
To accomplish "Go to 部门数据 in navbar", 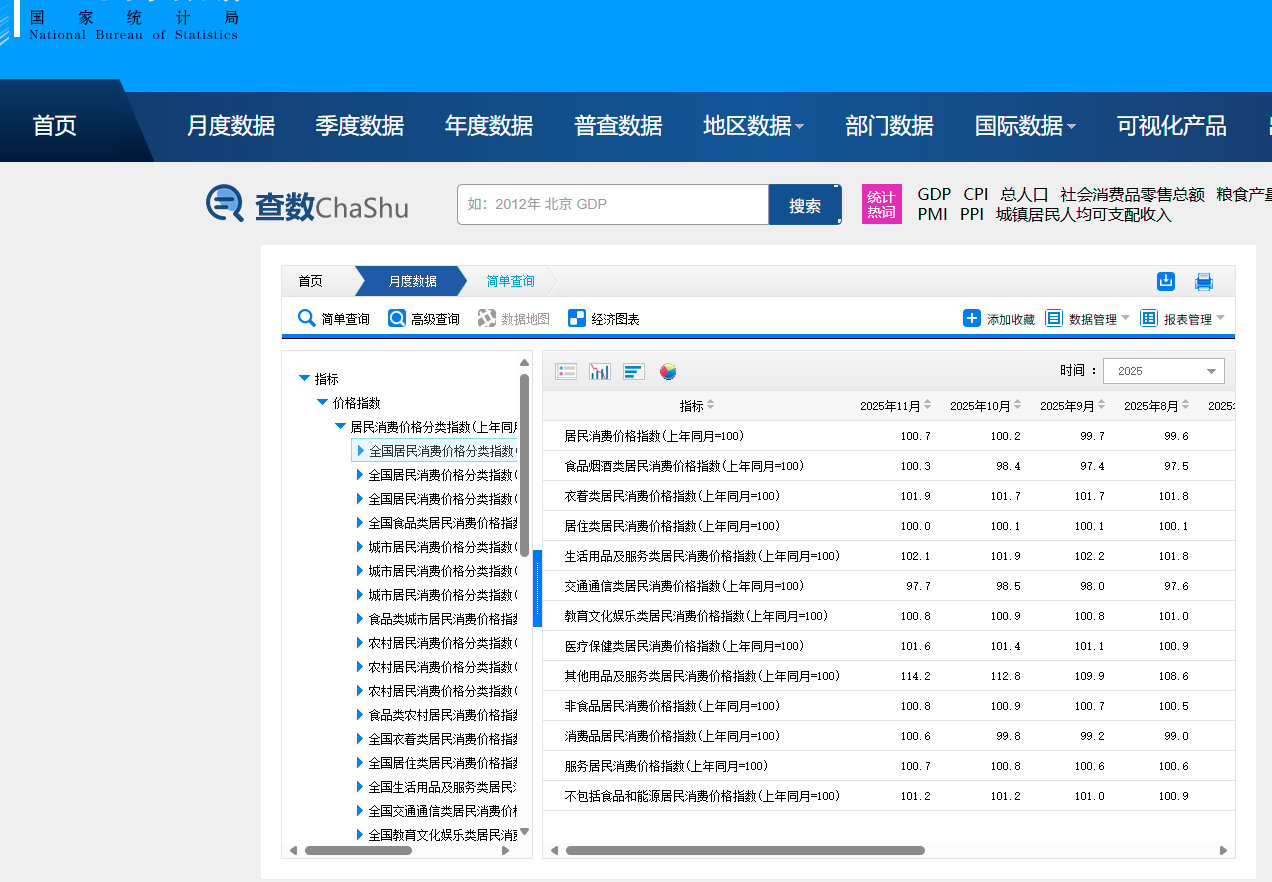I will click(x=889, y=126).
